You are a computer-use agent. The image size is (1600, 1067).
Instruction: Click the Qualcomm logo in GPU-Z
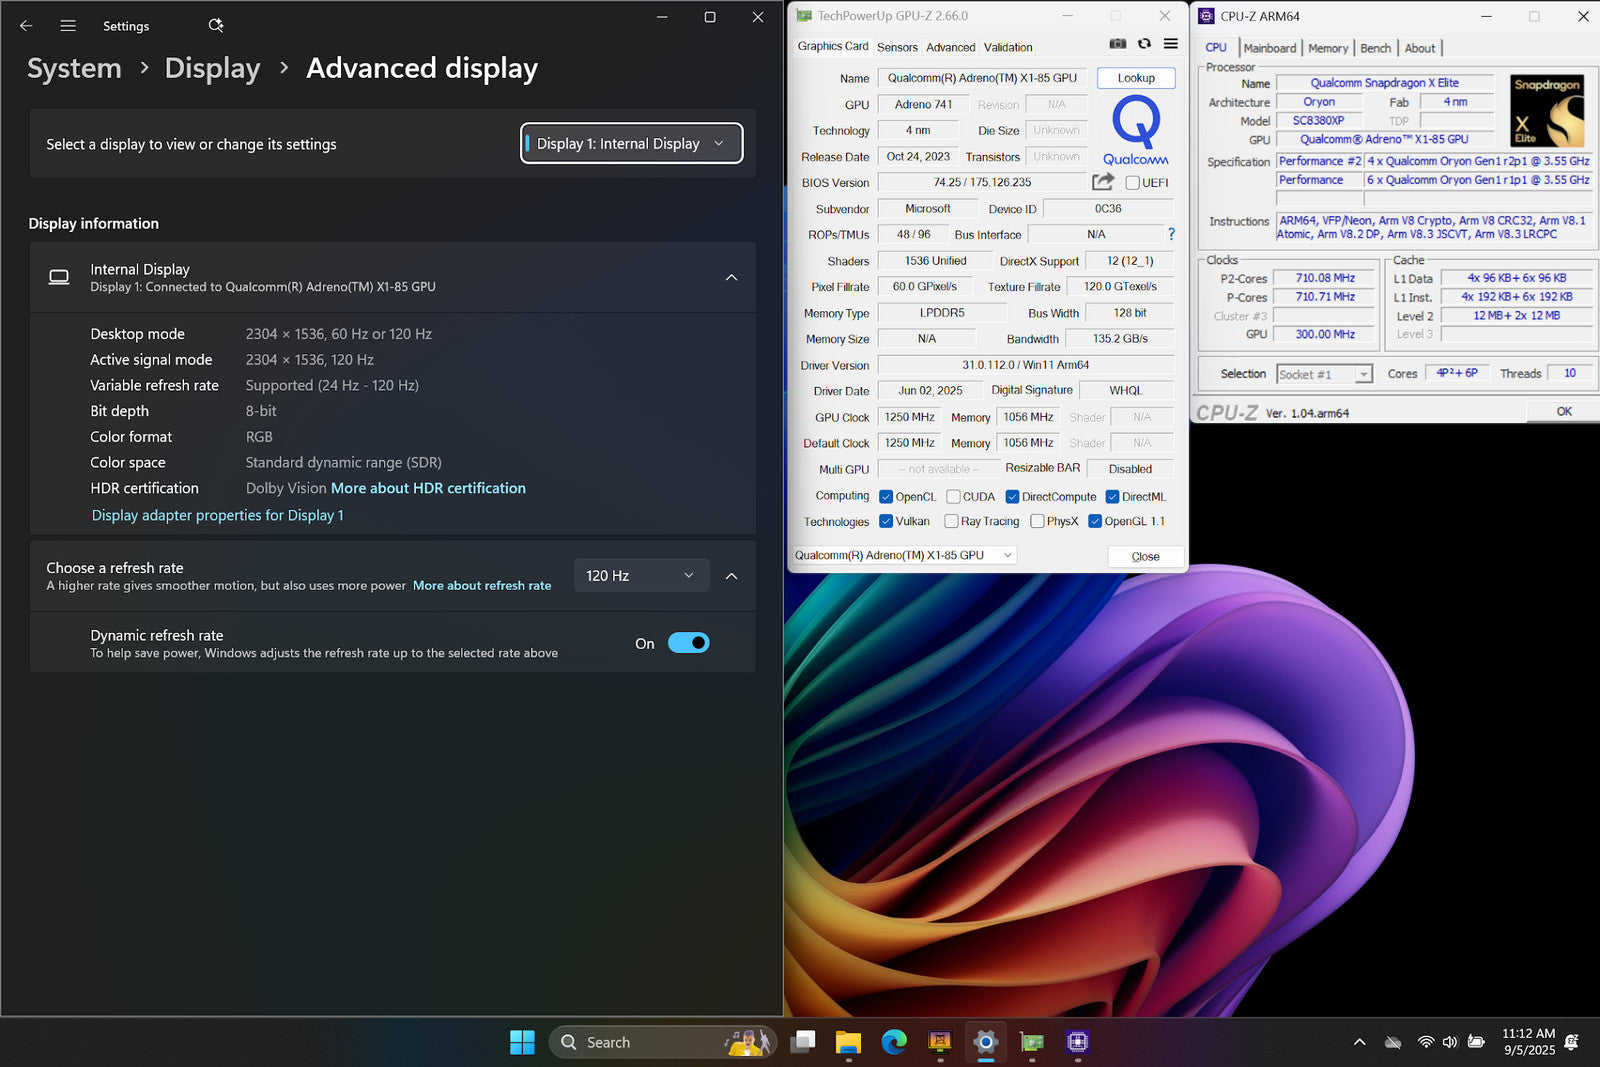point(1136,130)
